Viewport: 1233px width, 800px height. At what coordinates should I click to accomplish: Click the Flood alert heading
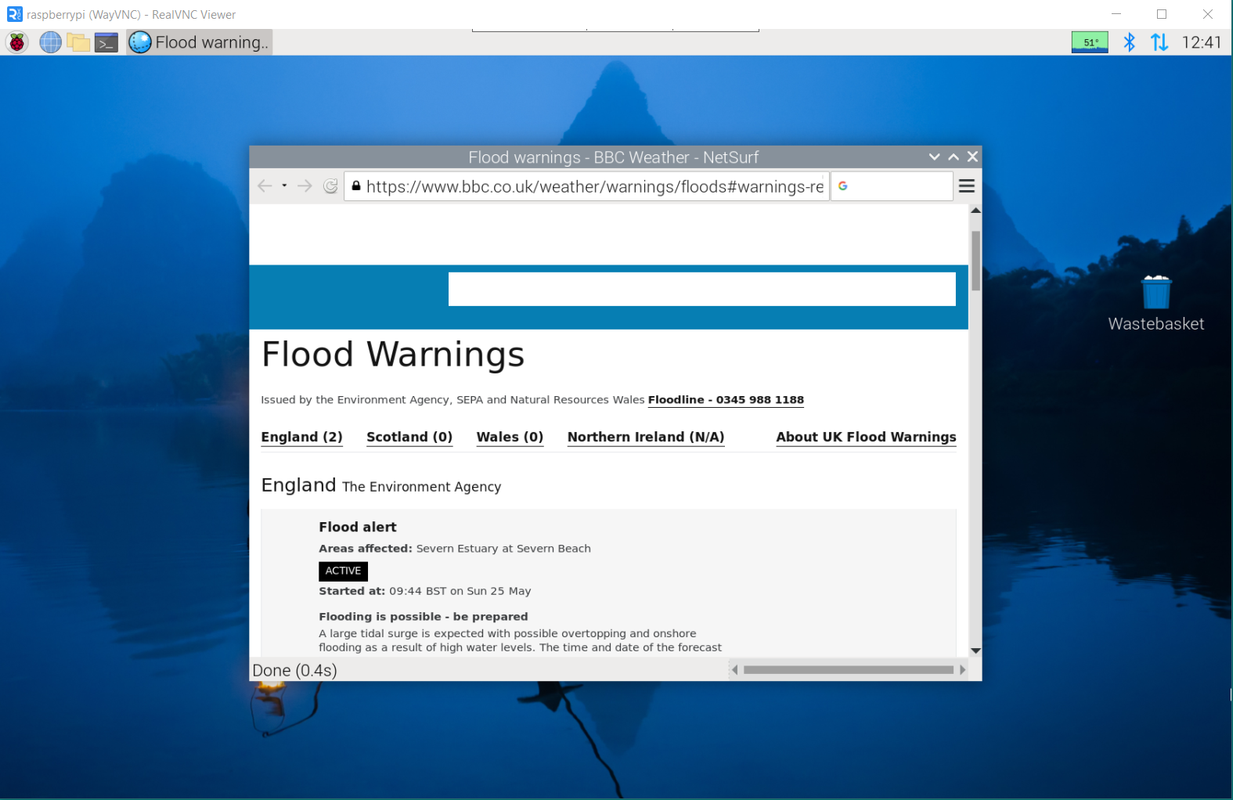358,527
